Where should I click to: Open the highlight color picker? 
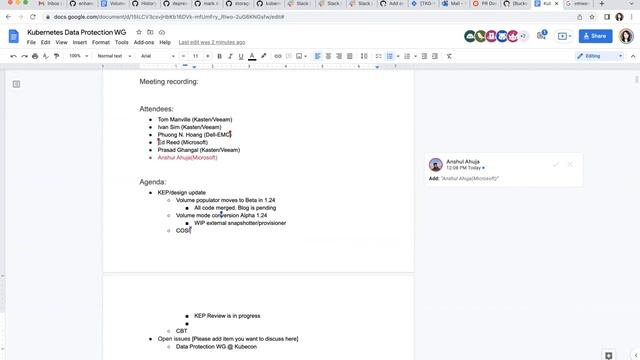263,56
